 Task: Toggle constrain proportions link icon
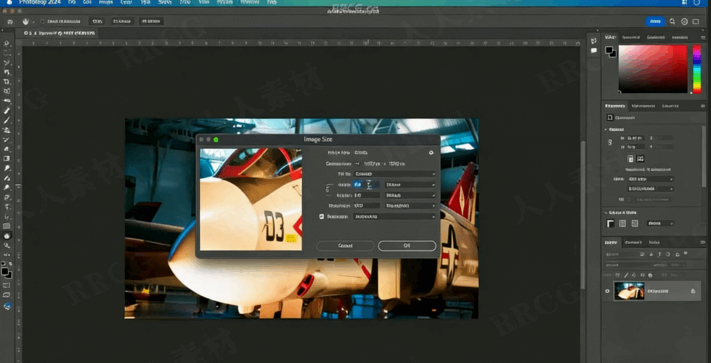point(328,189)
